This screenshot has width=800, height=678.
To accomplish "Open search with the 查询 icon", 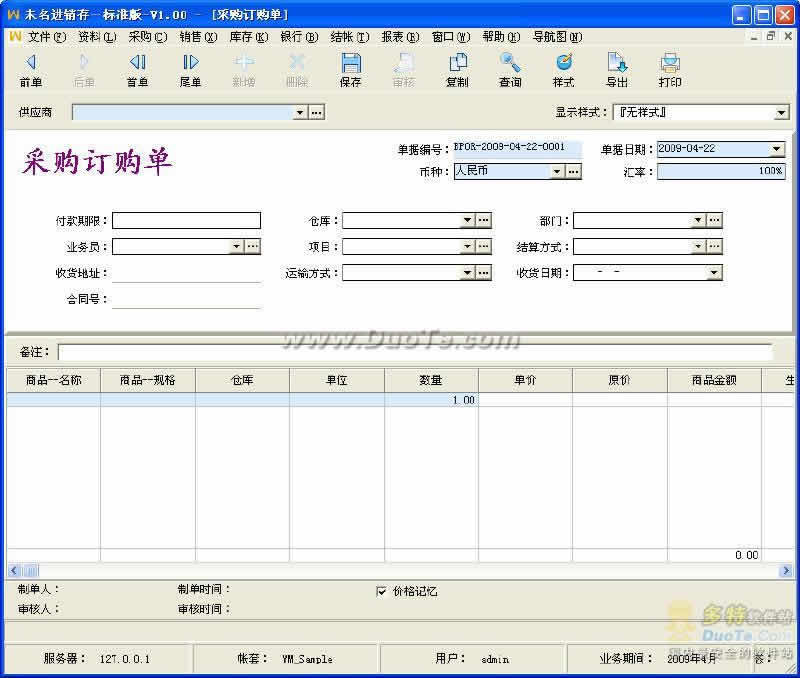I will coord(510,69).
